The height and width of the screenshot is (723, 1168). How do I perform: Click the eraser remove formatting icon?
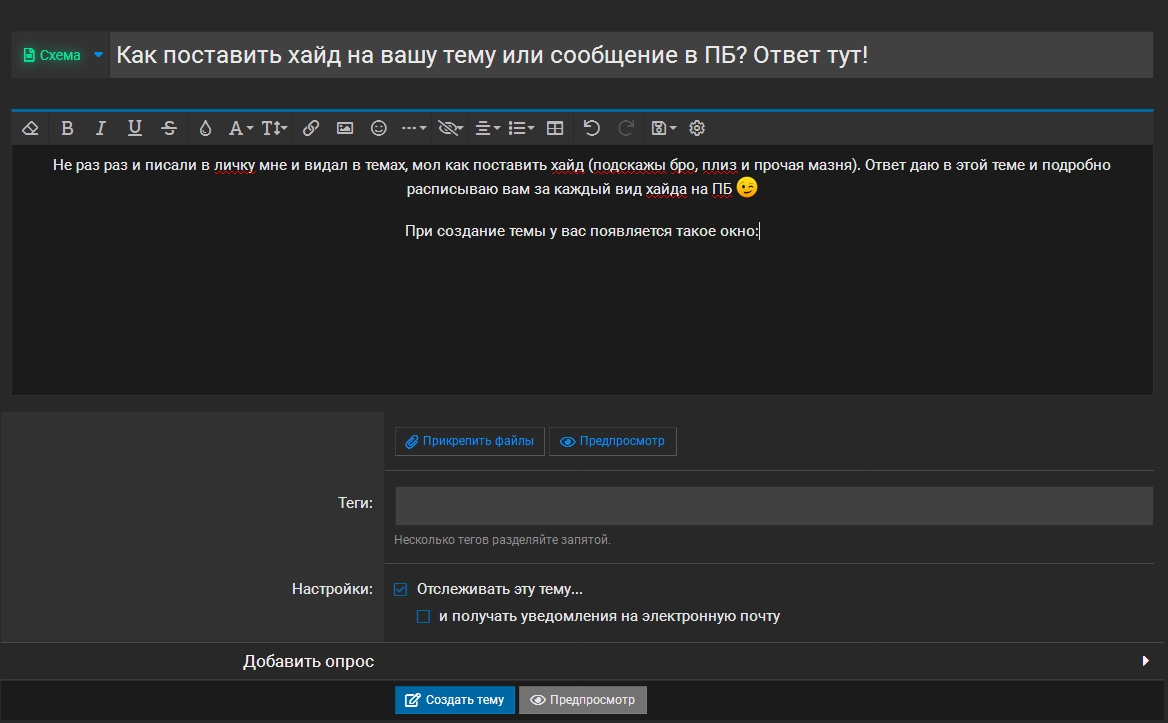coord(30,128)
